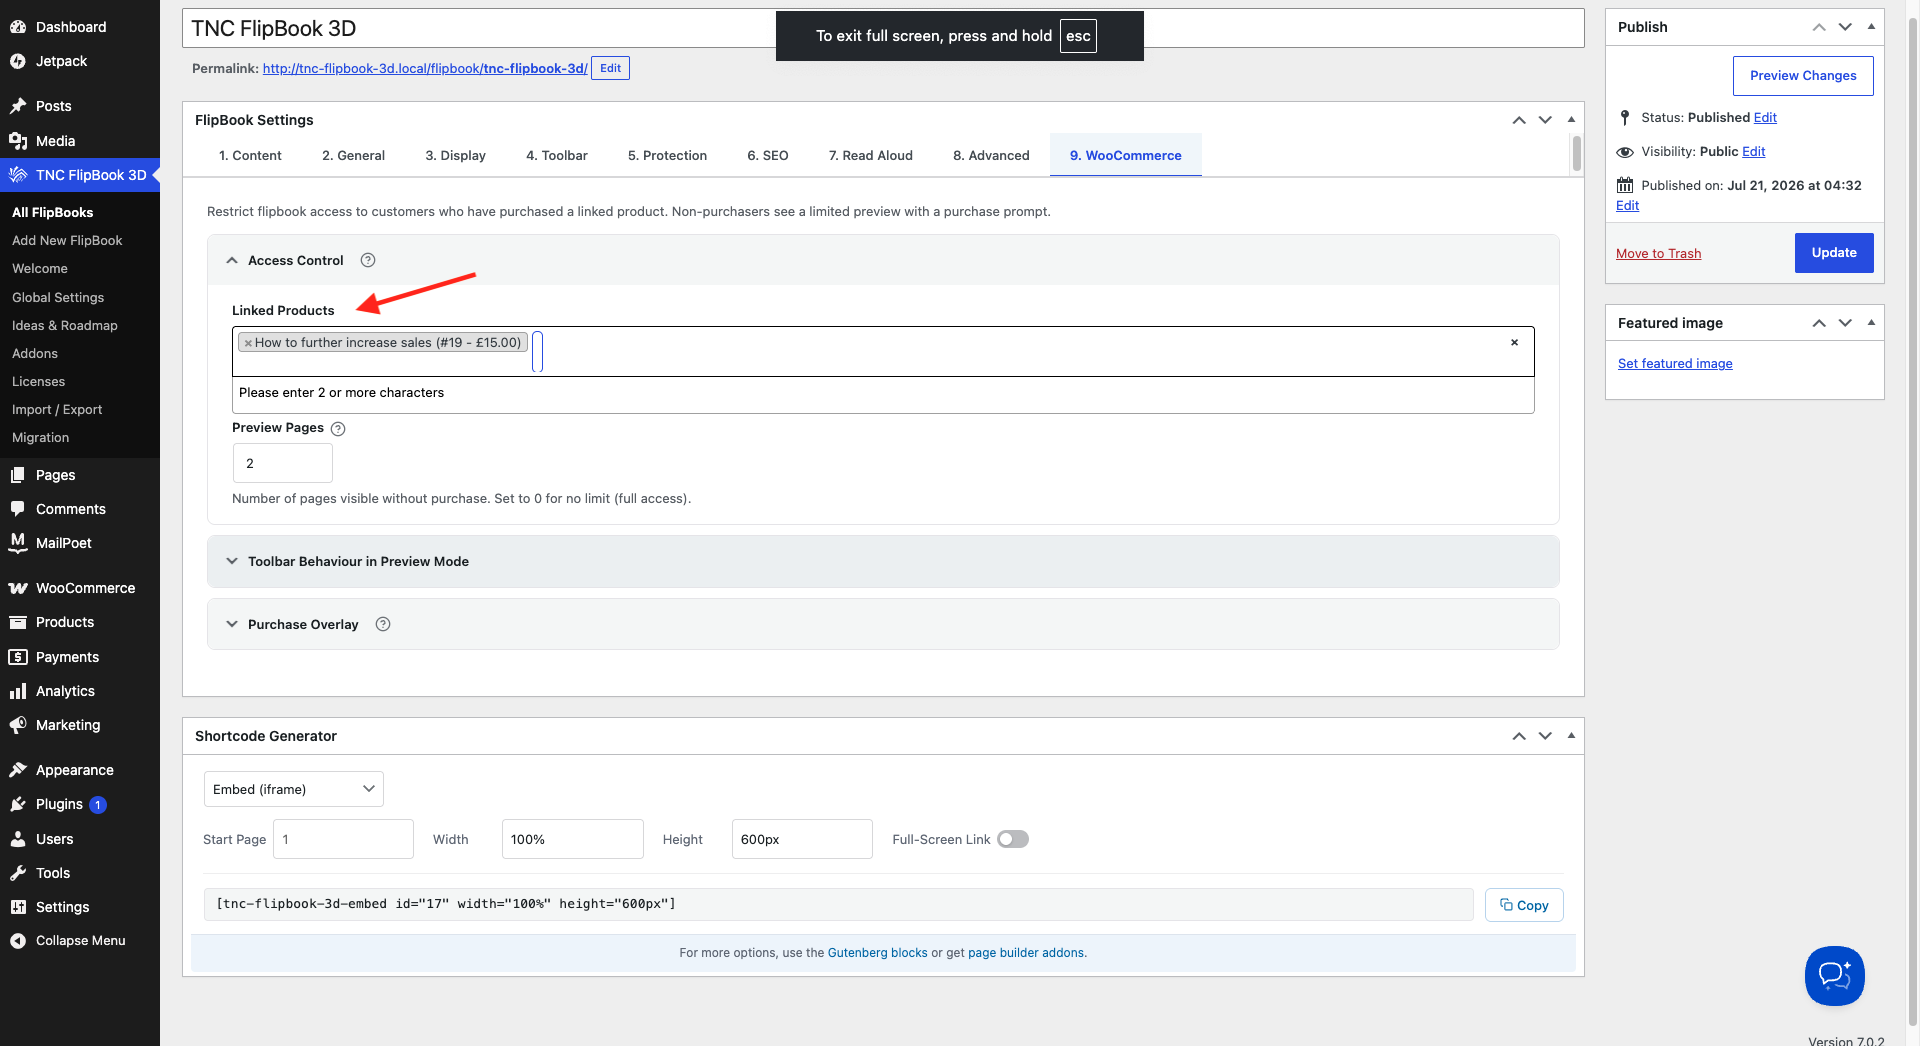The image size is (1920, 1046).
Task: Click the Media icon in sidebar
Action: pyautogui.click(x=18, y=141)
